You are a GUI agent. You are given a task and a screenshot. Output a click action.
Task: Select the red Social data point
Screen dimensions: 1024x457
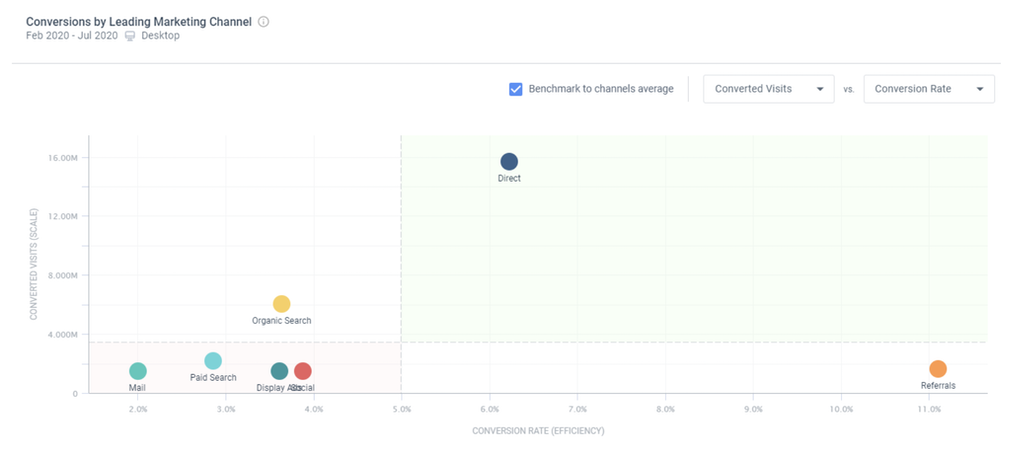[303, 372]
